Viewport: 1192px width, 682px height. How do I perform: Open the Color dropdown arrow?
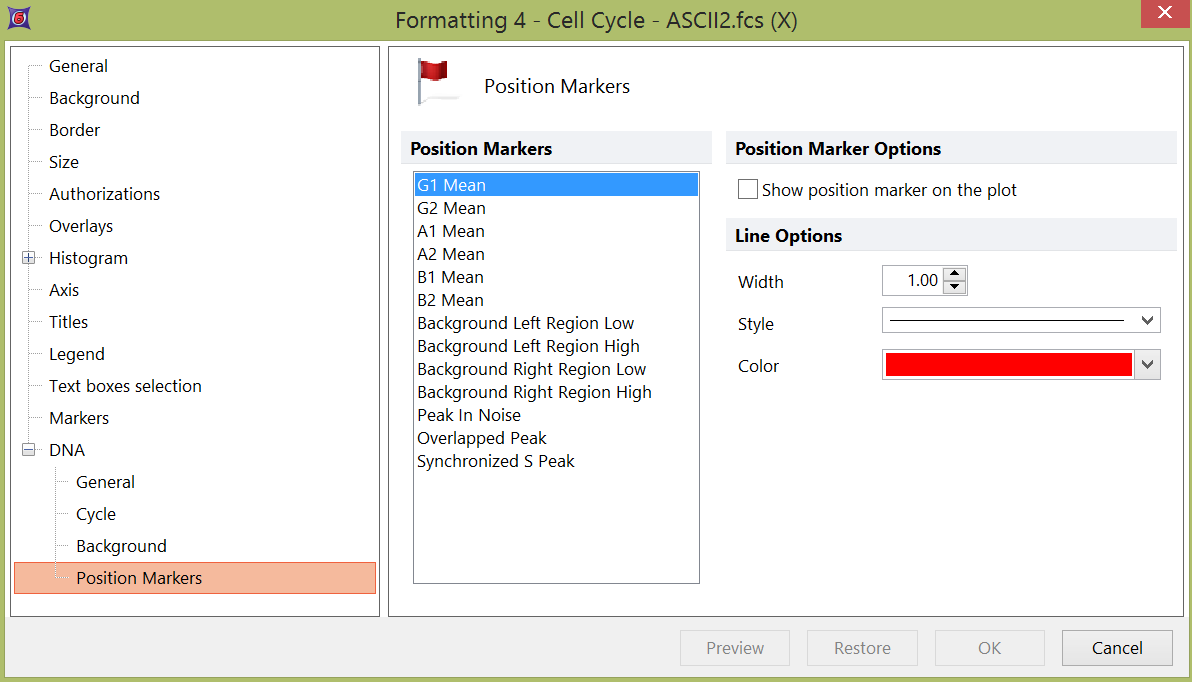click(x=1148, y=365)
